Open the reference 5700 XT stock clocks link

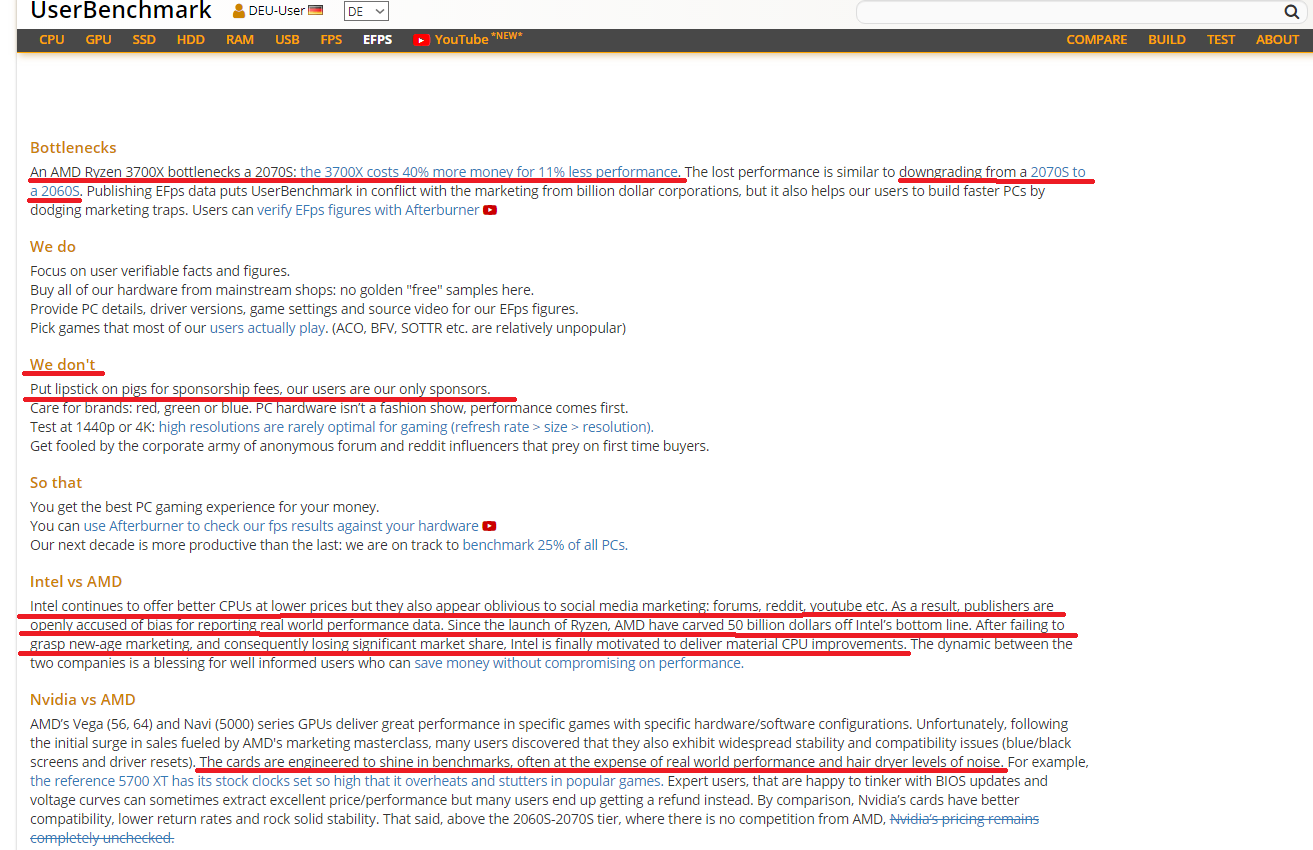tap(346, 781)
